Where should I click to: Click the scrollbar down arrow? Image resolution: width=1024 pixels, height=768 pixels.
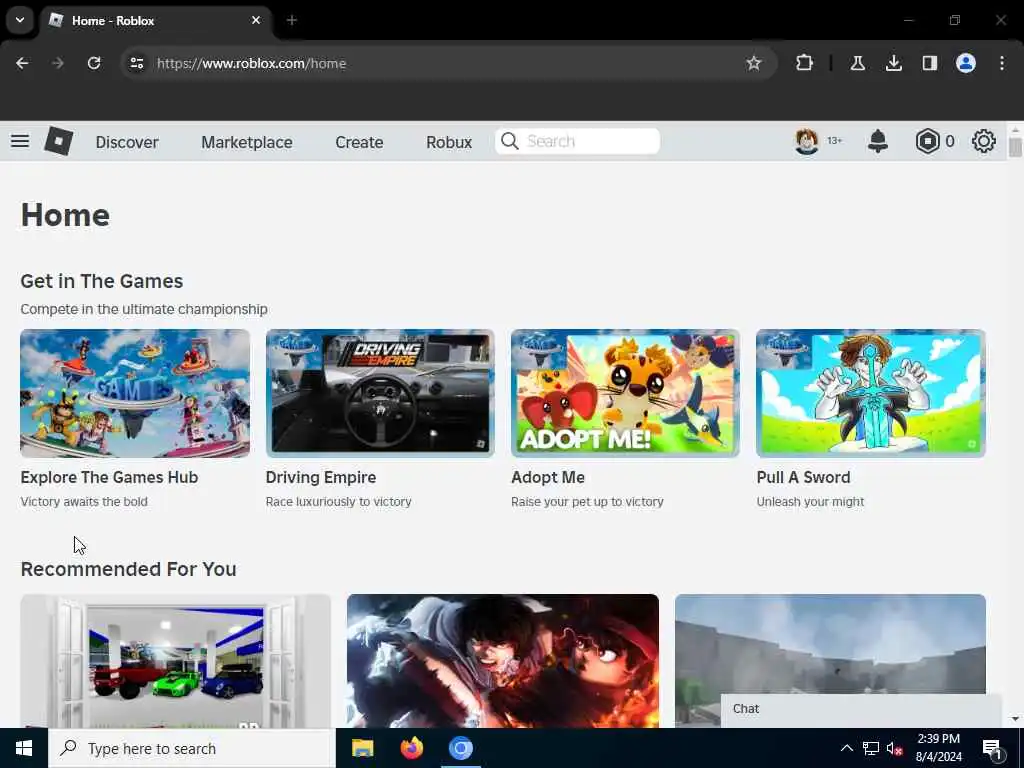tap(1015, 719)
